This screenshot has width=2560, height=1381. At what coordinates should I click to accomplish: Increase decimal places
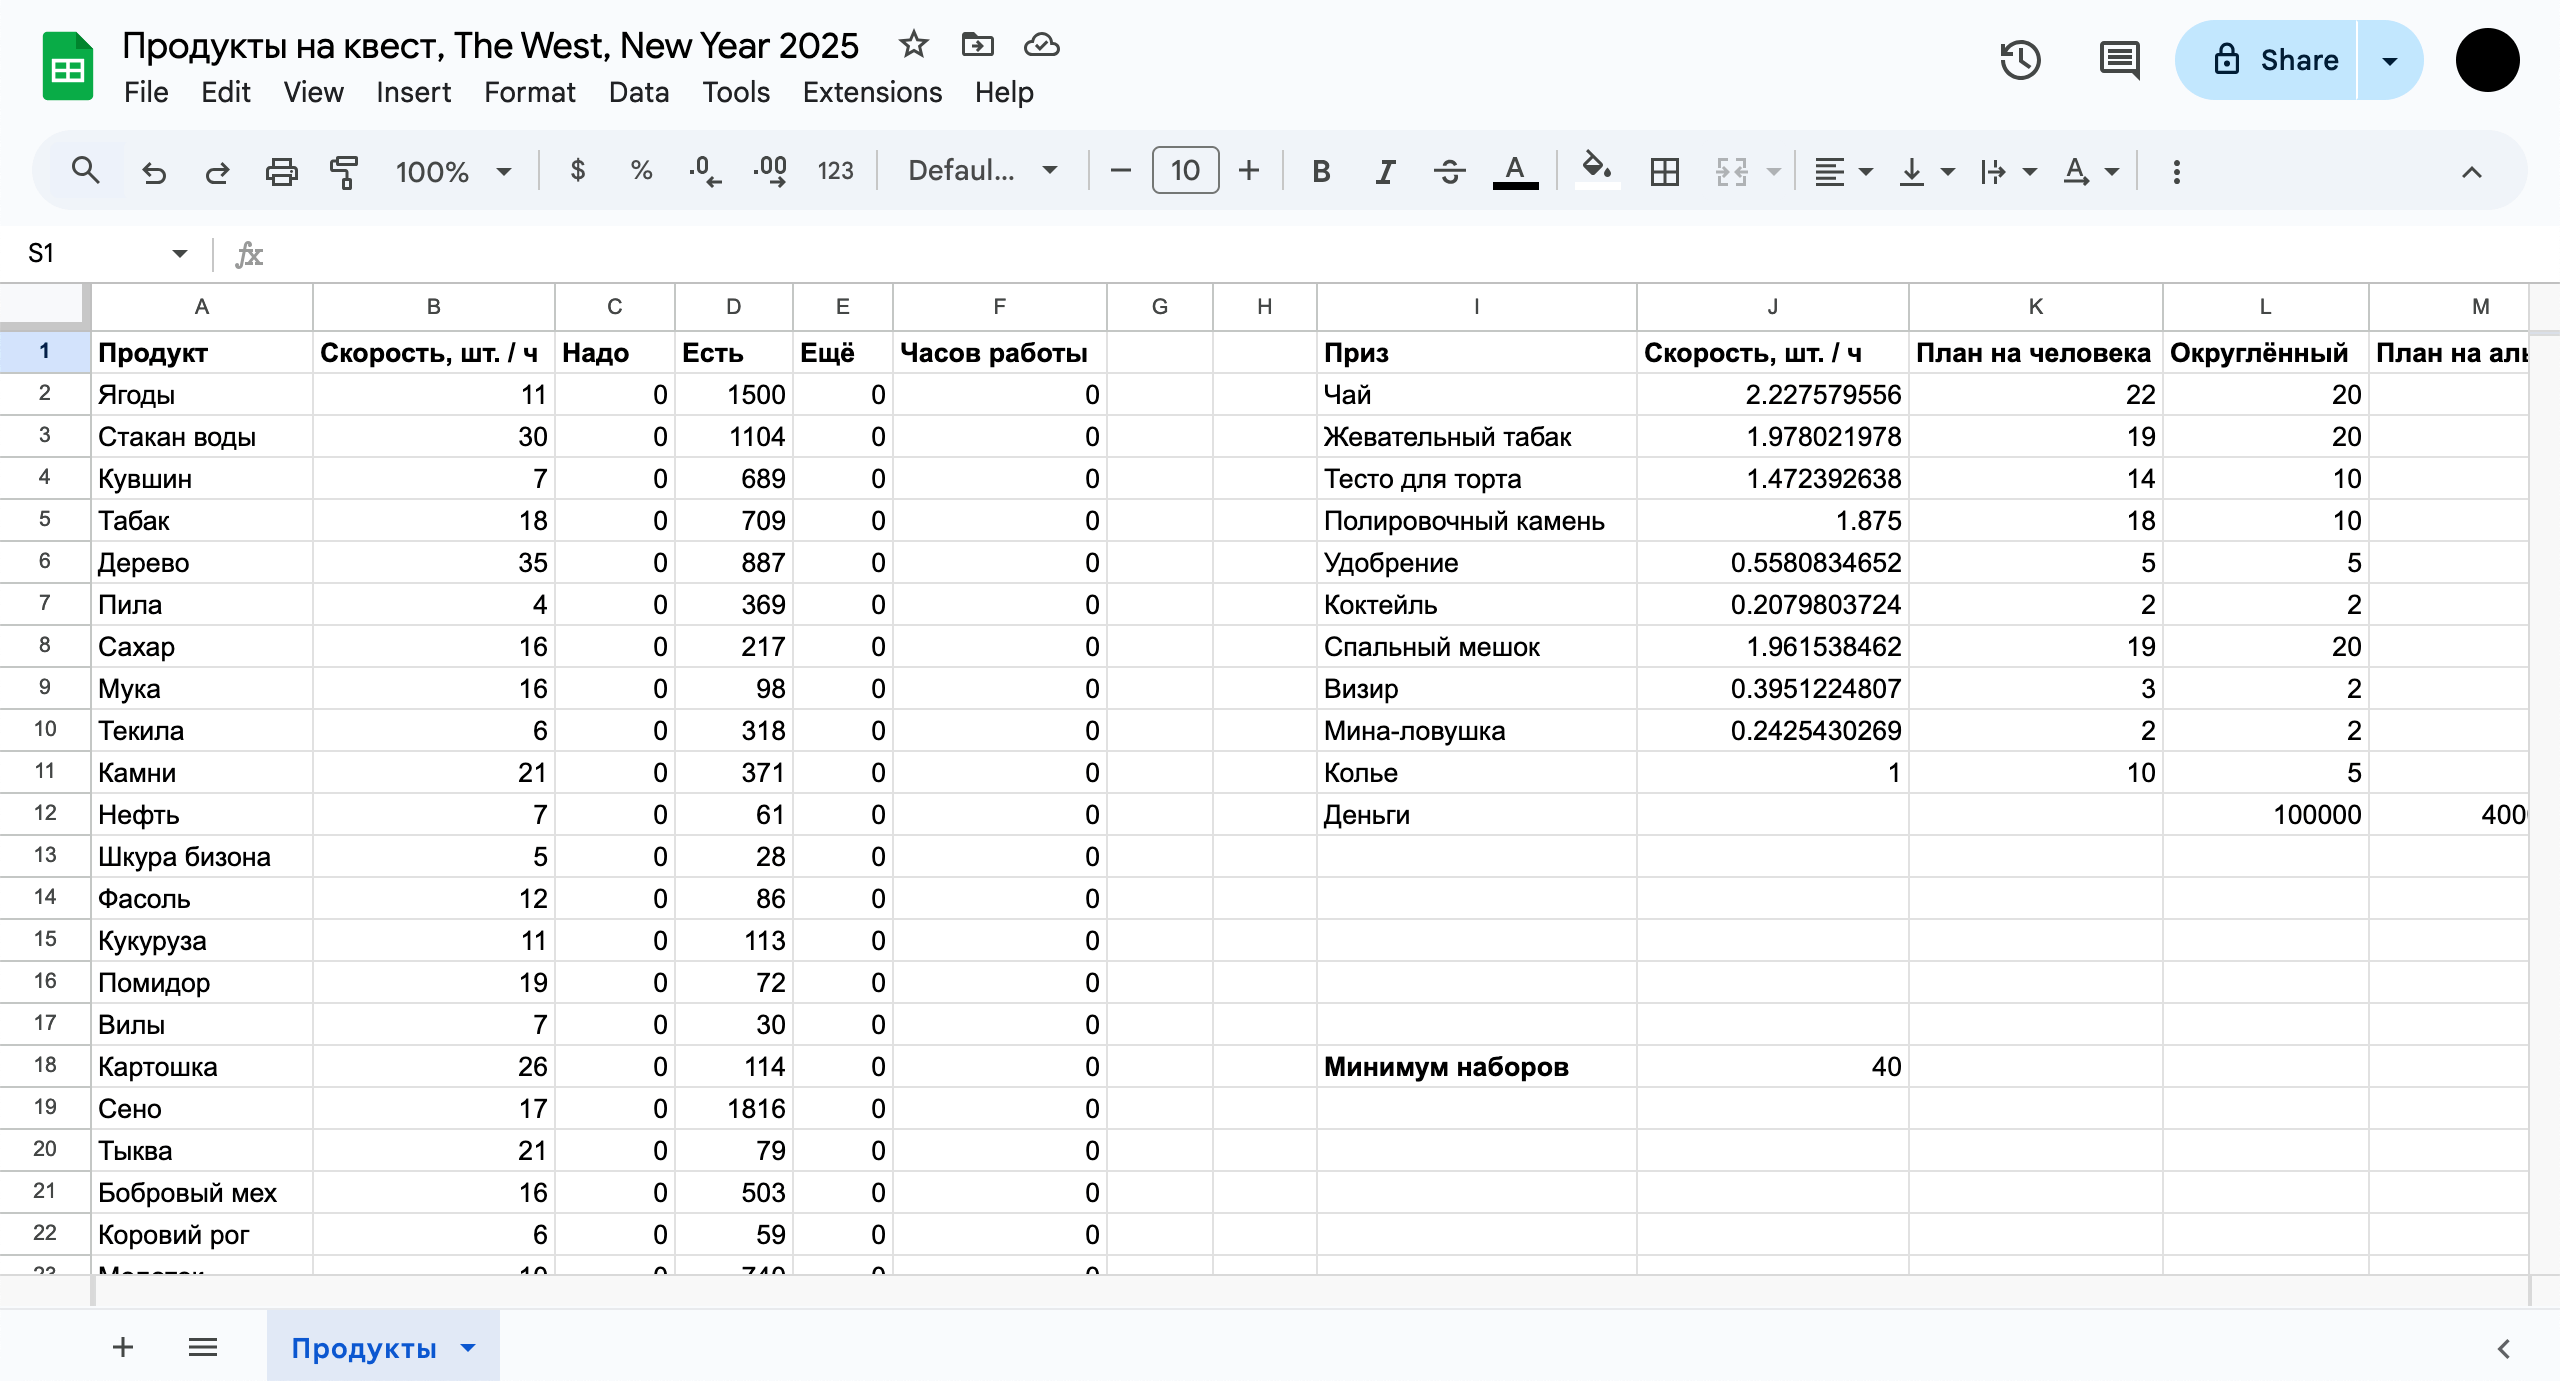(770, 171)
